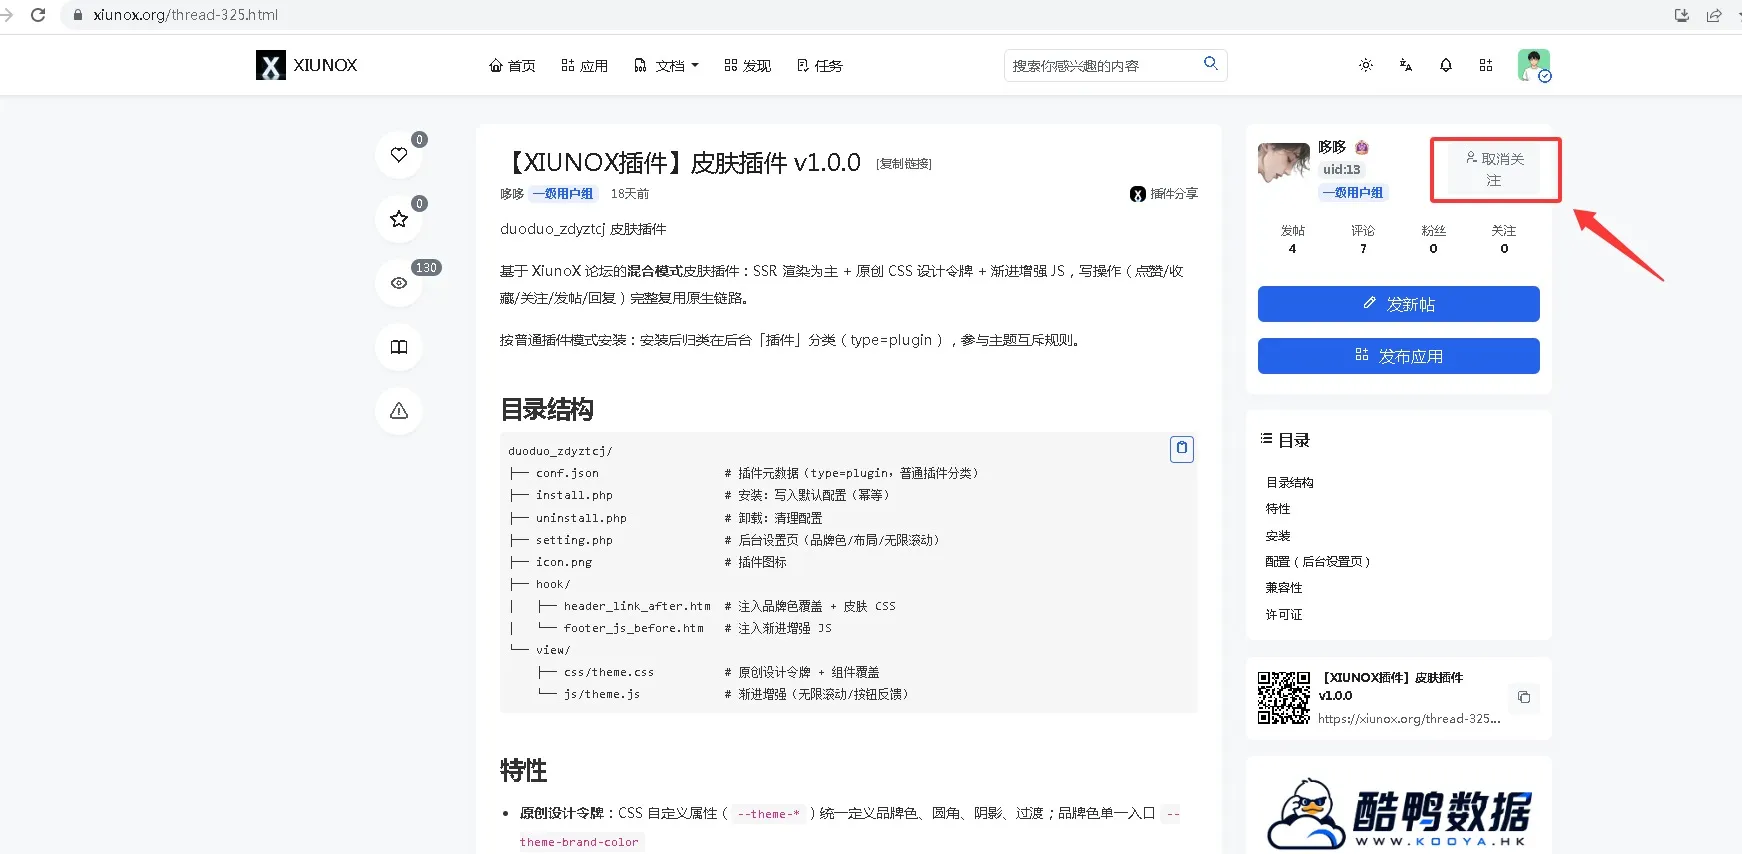Screen dimensions: 1742x854
Task: Open notifications bell icon
Action: [x=1446, y=65]
